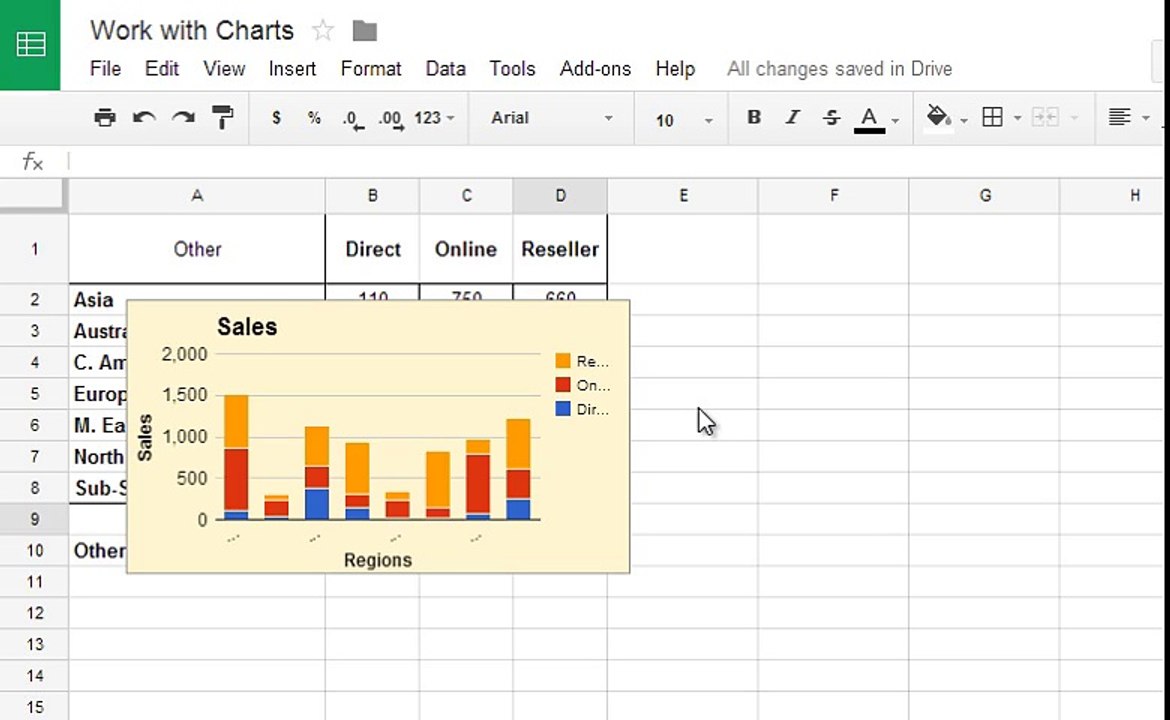Format selection as currency

tap(276, 118)
